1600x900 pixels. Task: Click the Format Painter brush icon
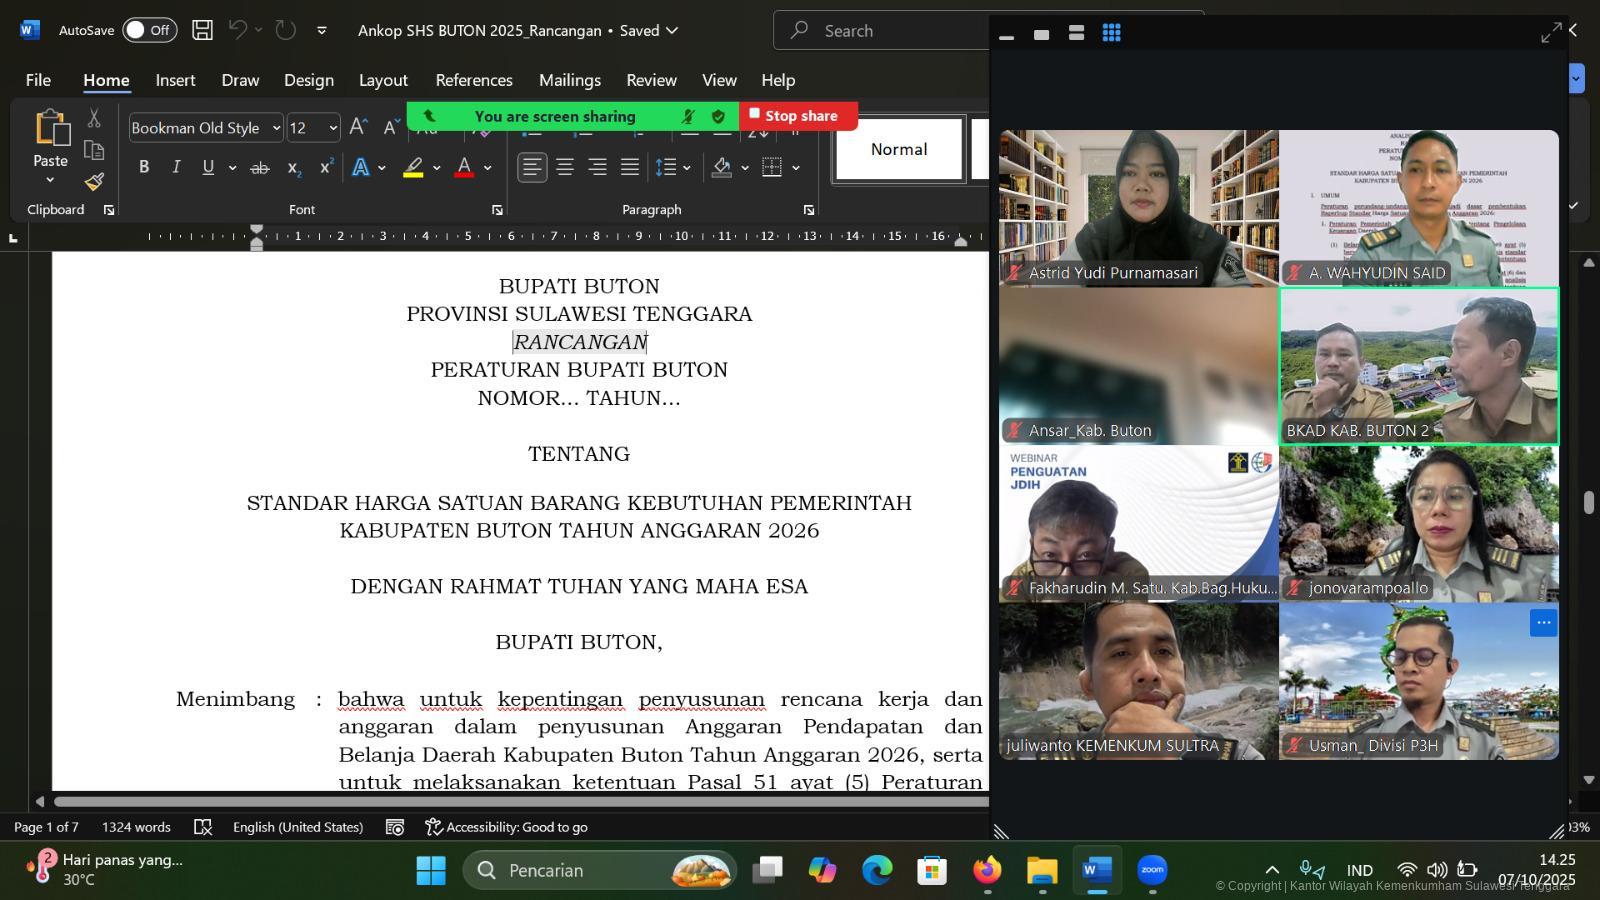[x=94, y=181]
